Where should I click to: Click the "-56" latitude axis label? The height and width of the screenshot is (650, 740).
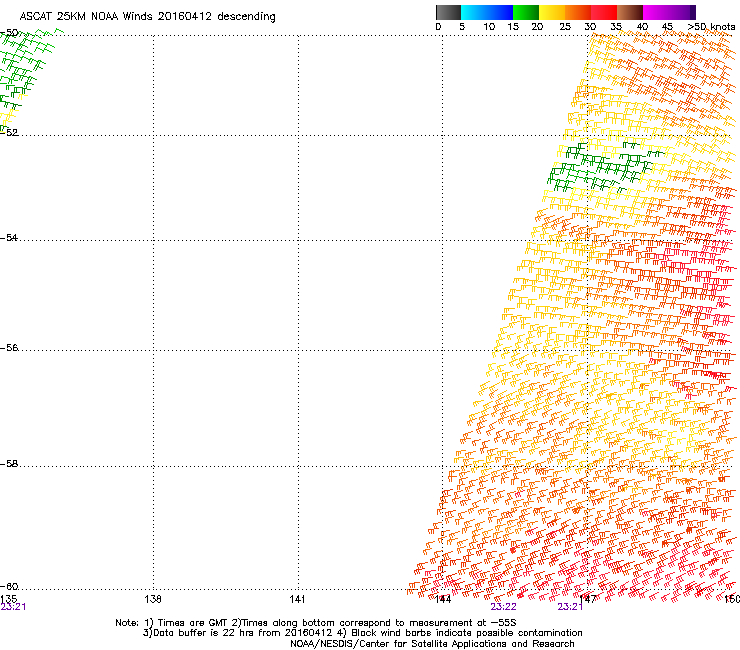(x=9, y=347)
